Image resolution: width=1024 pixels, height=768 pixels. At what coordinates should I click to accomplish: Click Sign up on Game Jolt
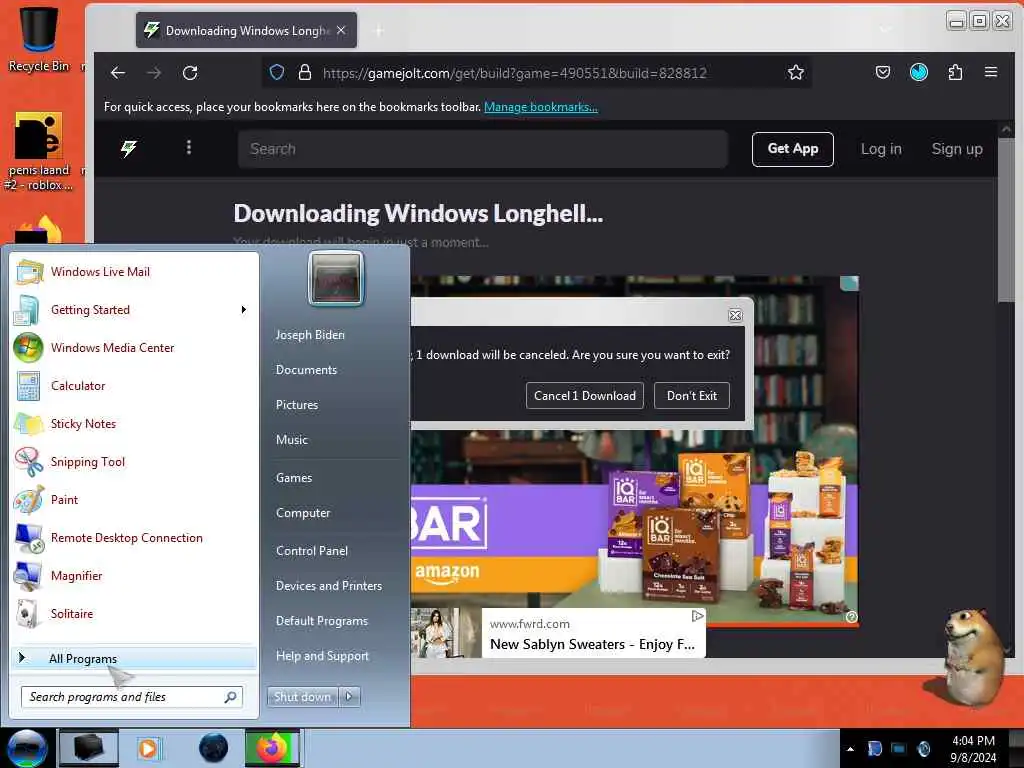957,149
